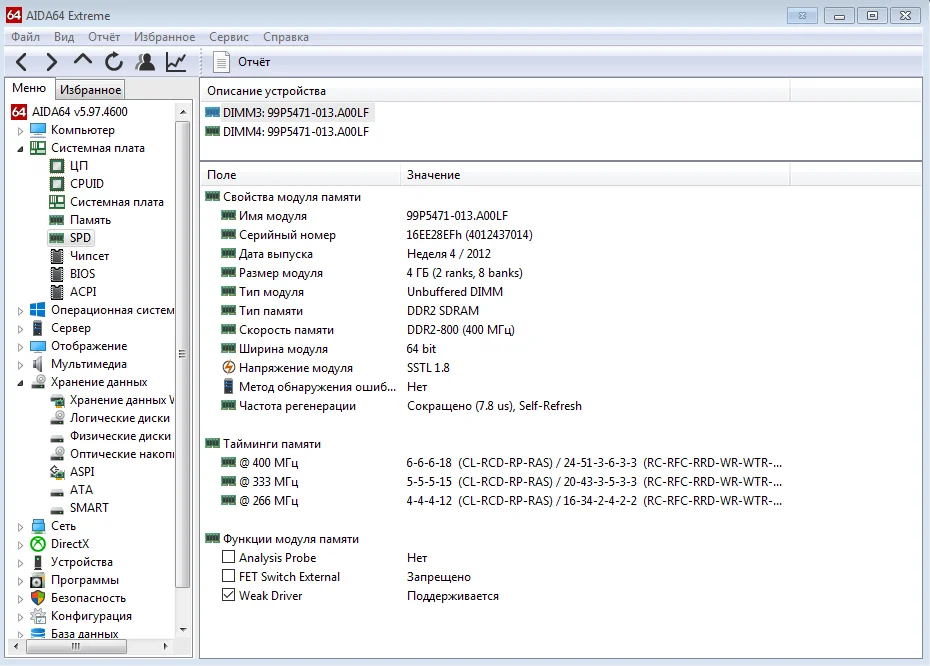Open the graph chart icon in toolbar
The width and height of the screenshot is (930, 666).
click(176, 62)
